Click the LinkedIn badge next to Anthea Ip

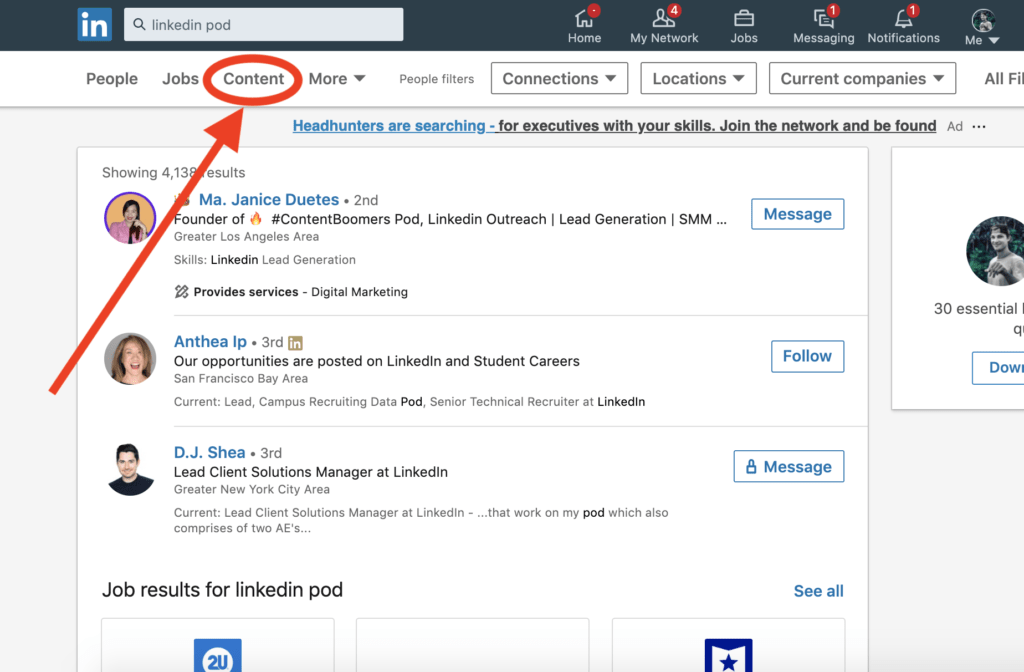coord(295,343)
